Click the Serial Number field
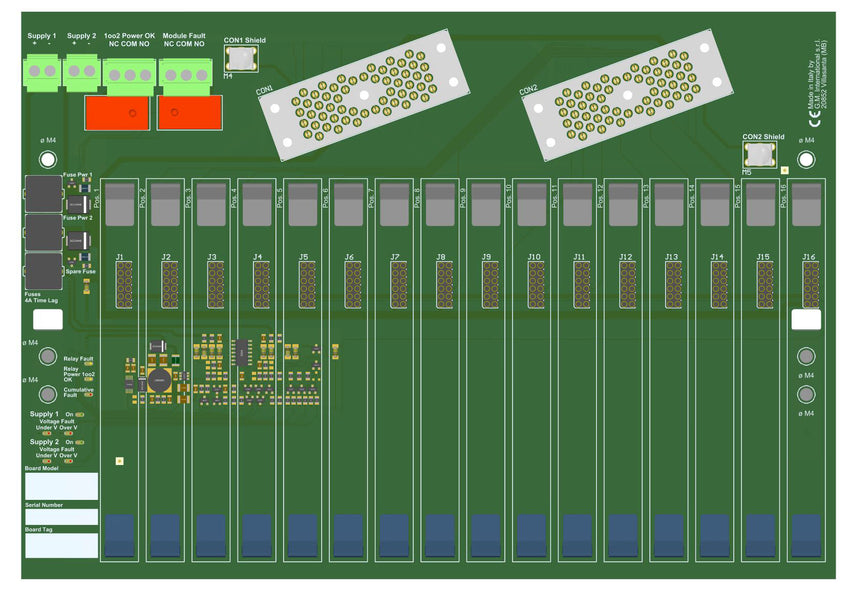850x589 pixels. (60, 516)
